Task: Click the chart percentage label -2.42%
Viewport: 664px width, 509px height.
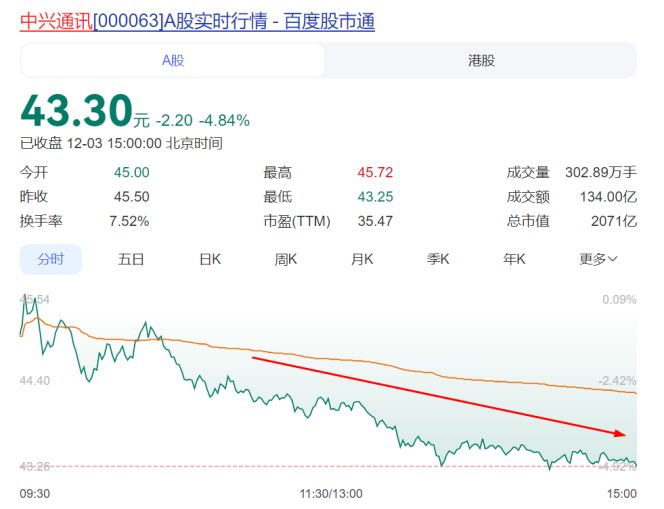Action: click(617, 381)
